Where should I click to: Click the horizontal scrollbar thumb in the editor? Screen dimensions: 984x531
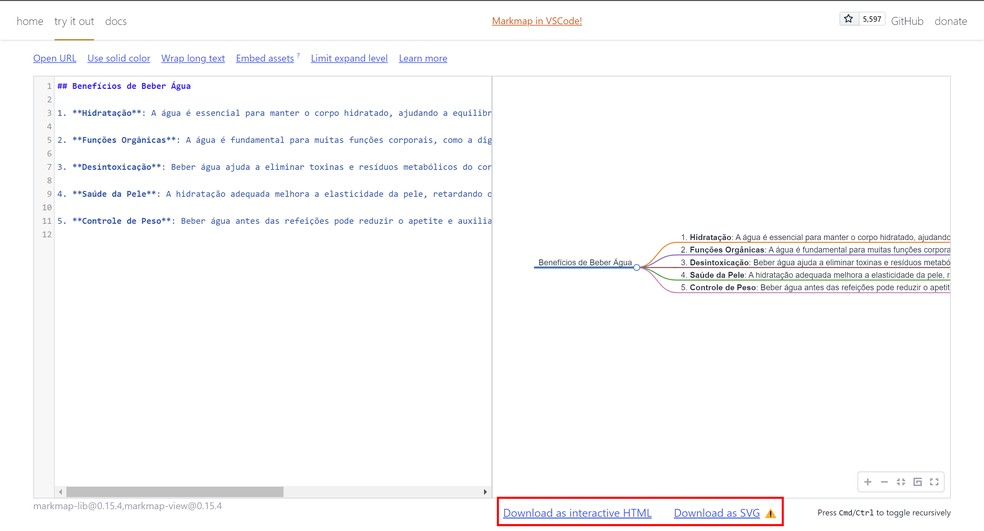[x=174, y=492]
